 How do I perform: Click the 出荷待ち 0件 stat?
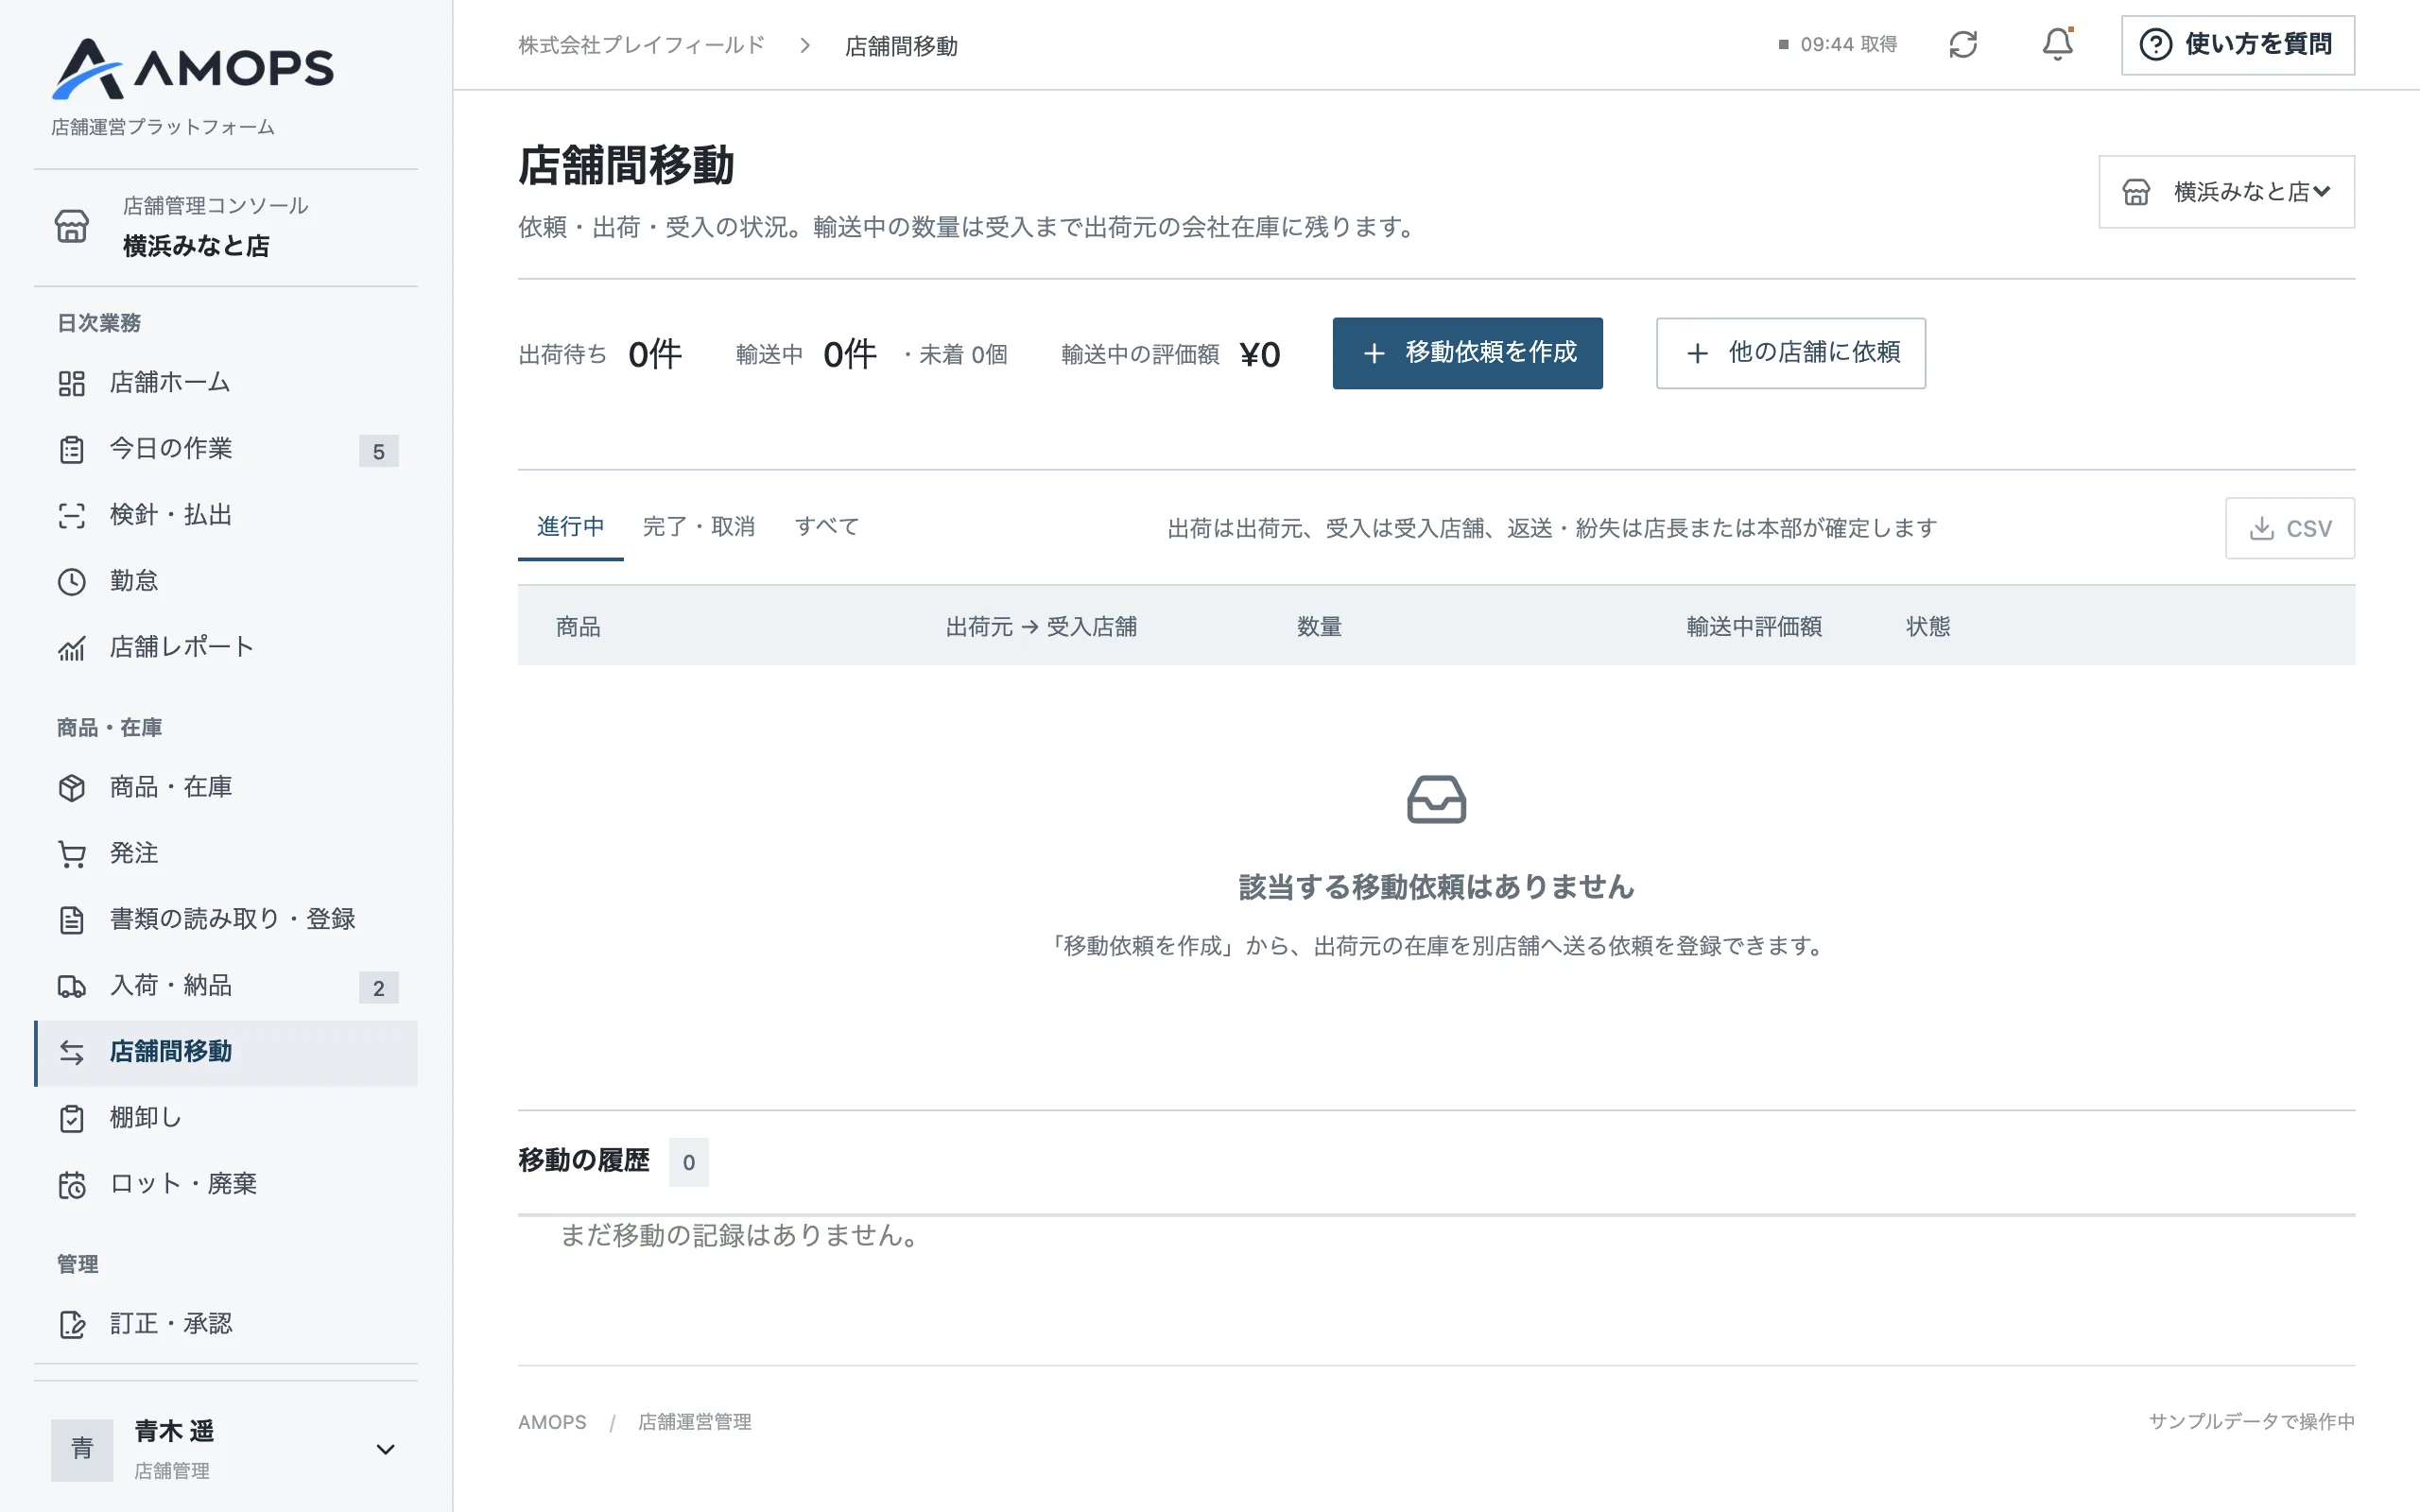600,354
